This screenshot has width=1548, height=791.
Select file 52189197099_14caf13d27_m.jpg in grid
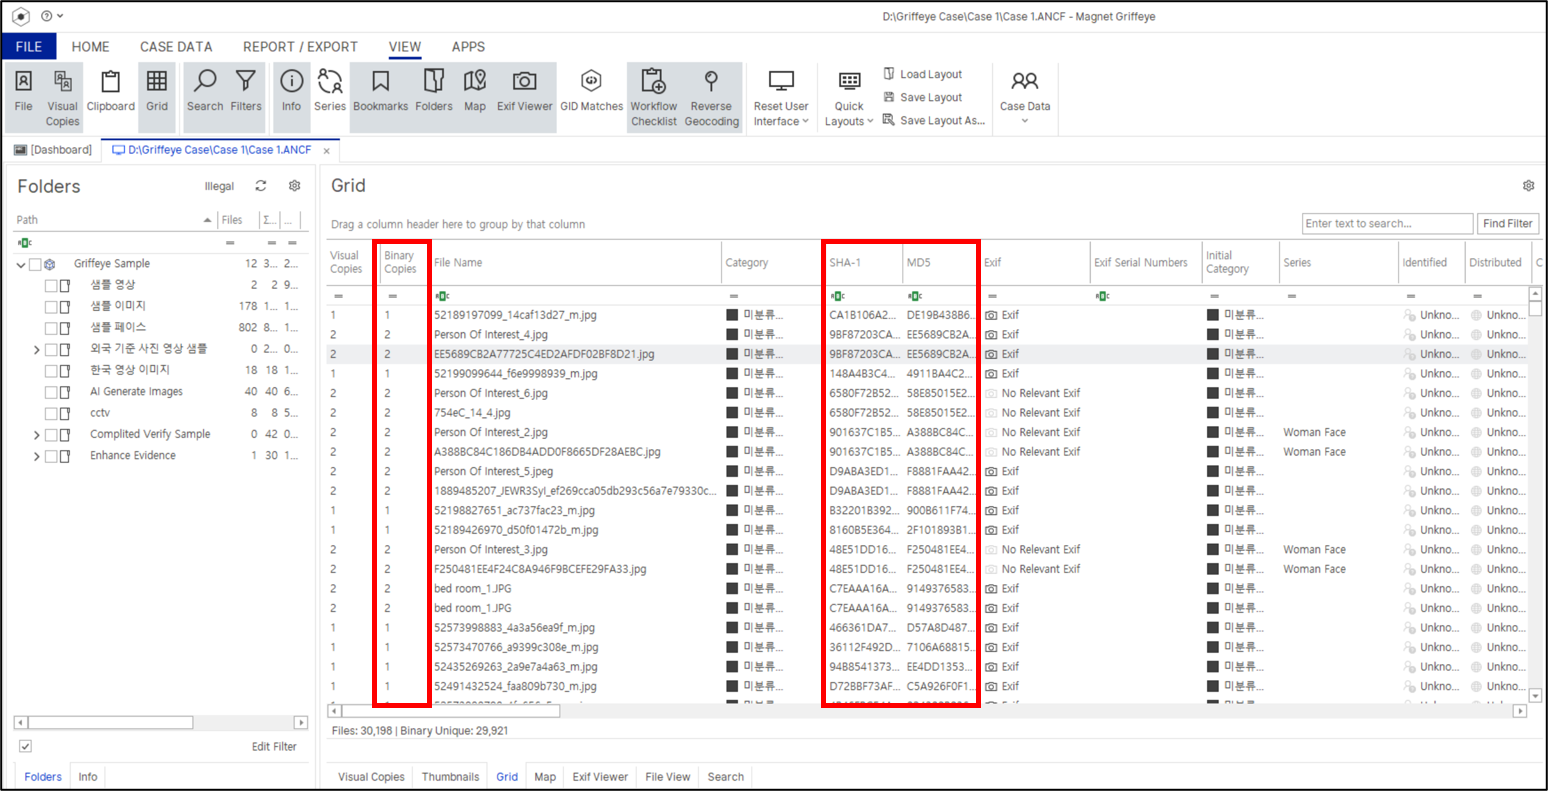(x=515, y=315)
